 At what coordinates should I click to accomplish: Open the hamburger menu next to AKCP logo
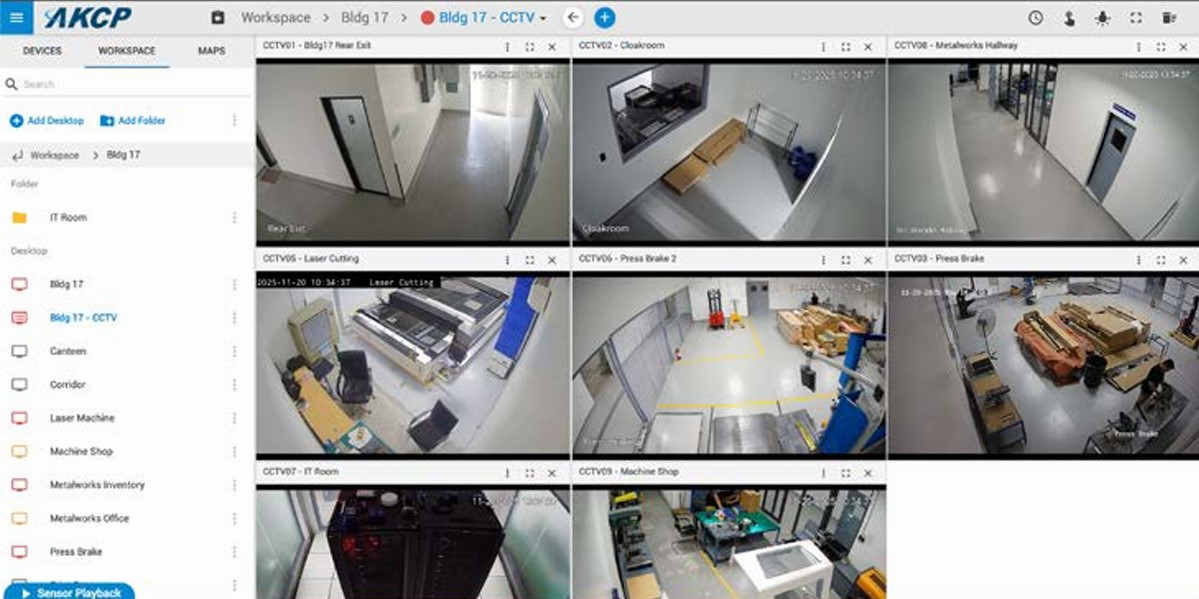tap(16, 17)
